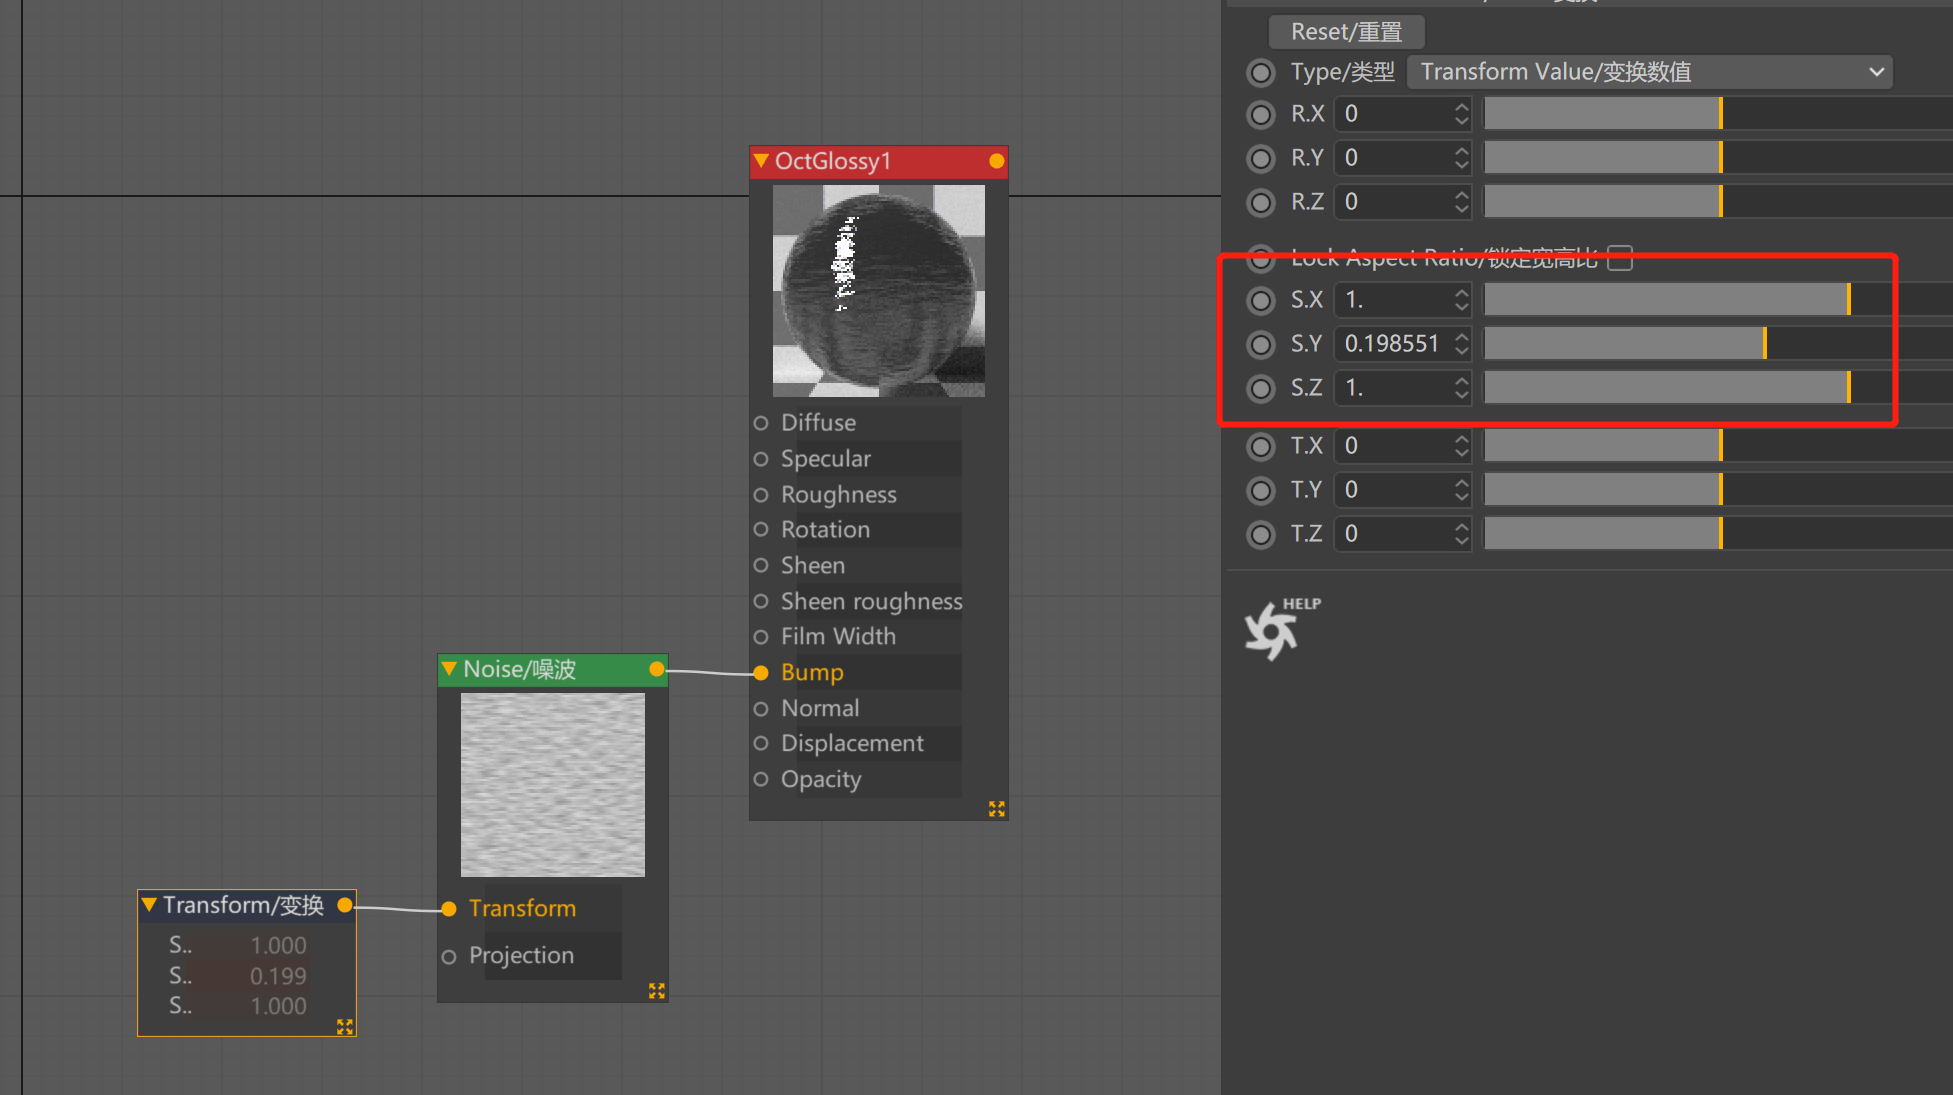Screen dimensions: 1953x1095
Task: Click the resize icon on Noise node
Action: 656,990
